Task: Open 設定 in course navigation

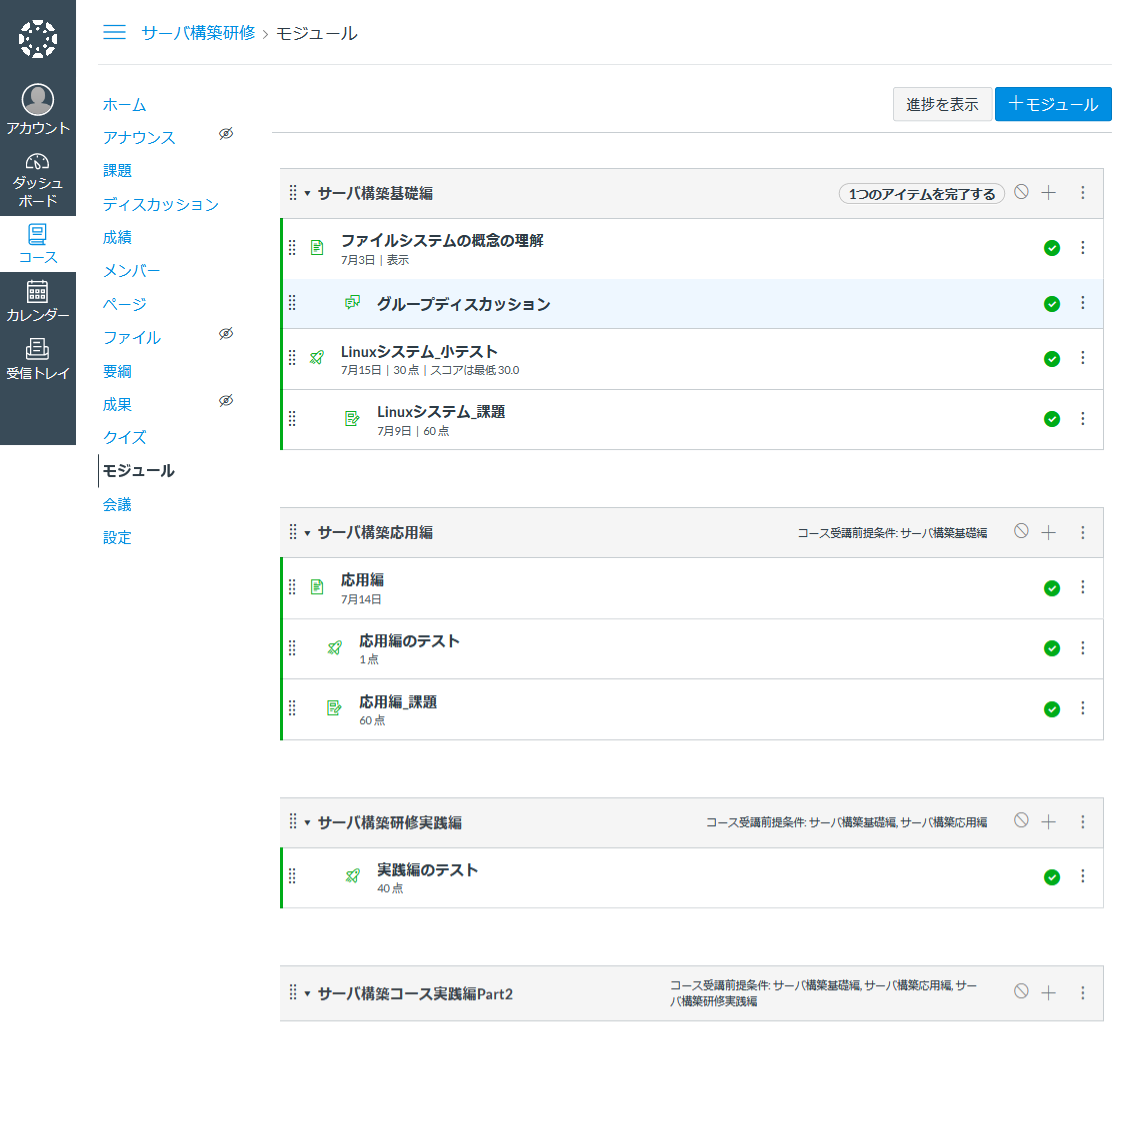Action: point(117,538)
